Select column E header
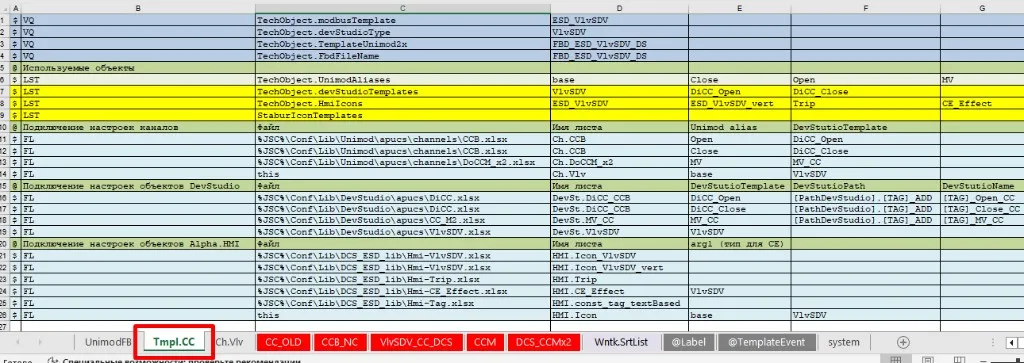The height and width of the screenshot is (363, 1024). click(739, 7)
